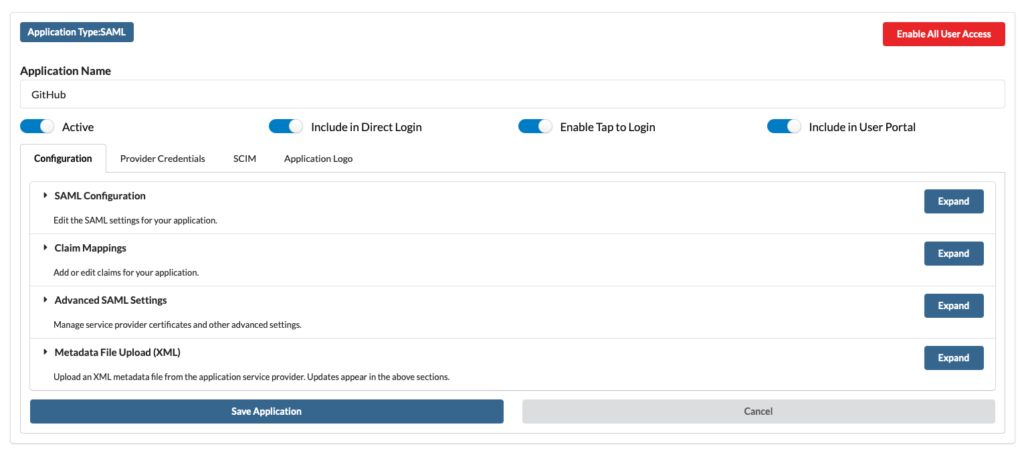Go to Application Logo tab
The width and height of the screenshot is (1024, 463).
coord(318,159)
